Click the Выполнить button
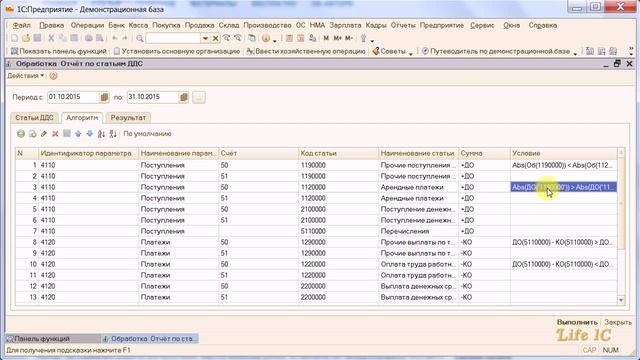The width and height of the screenshot is (640, 360). coord(577,322)
